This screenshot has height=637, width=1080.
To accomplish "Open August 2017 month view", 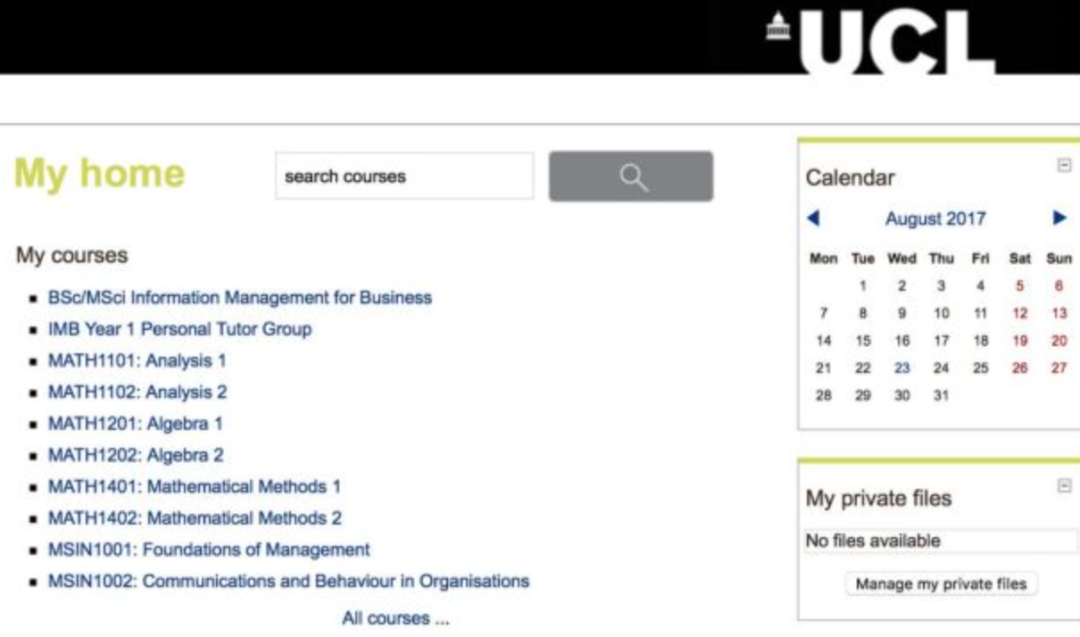I will tap(935, 219).
